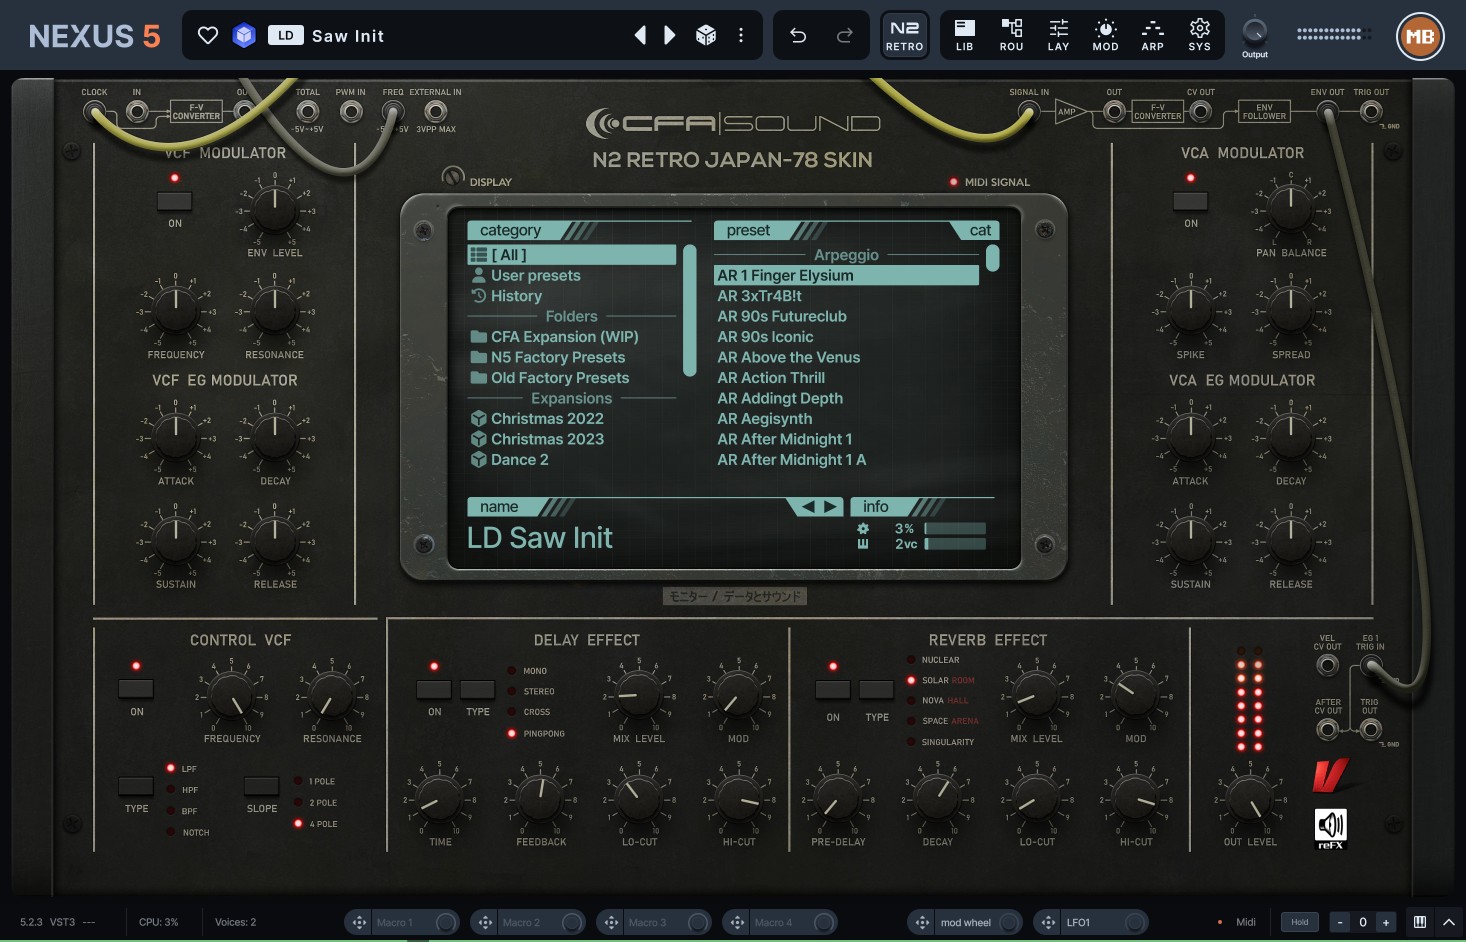Click the MB user avatar
The height and width of the screenshot is (942, 1466).
pos(1420,37)
